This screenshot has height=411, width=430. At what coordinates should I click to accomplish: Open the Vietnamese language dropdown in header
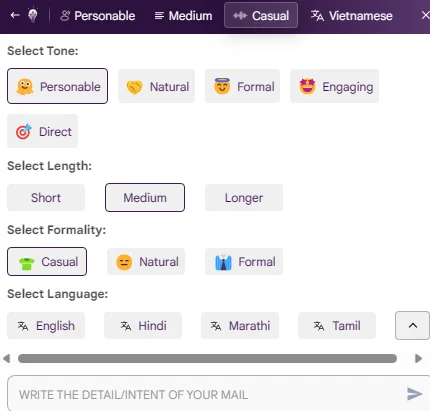click(x=352, y=15)
